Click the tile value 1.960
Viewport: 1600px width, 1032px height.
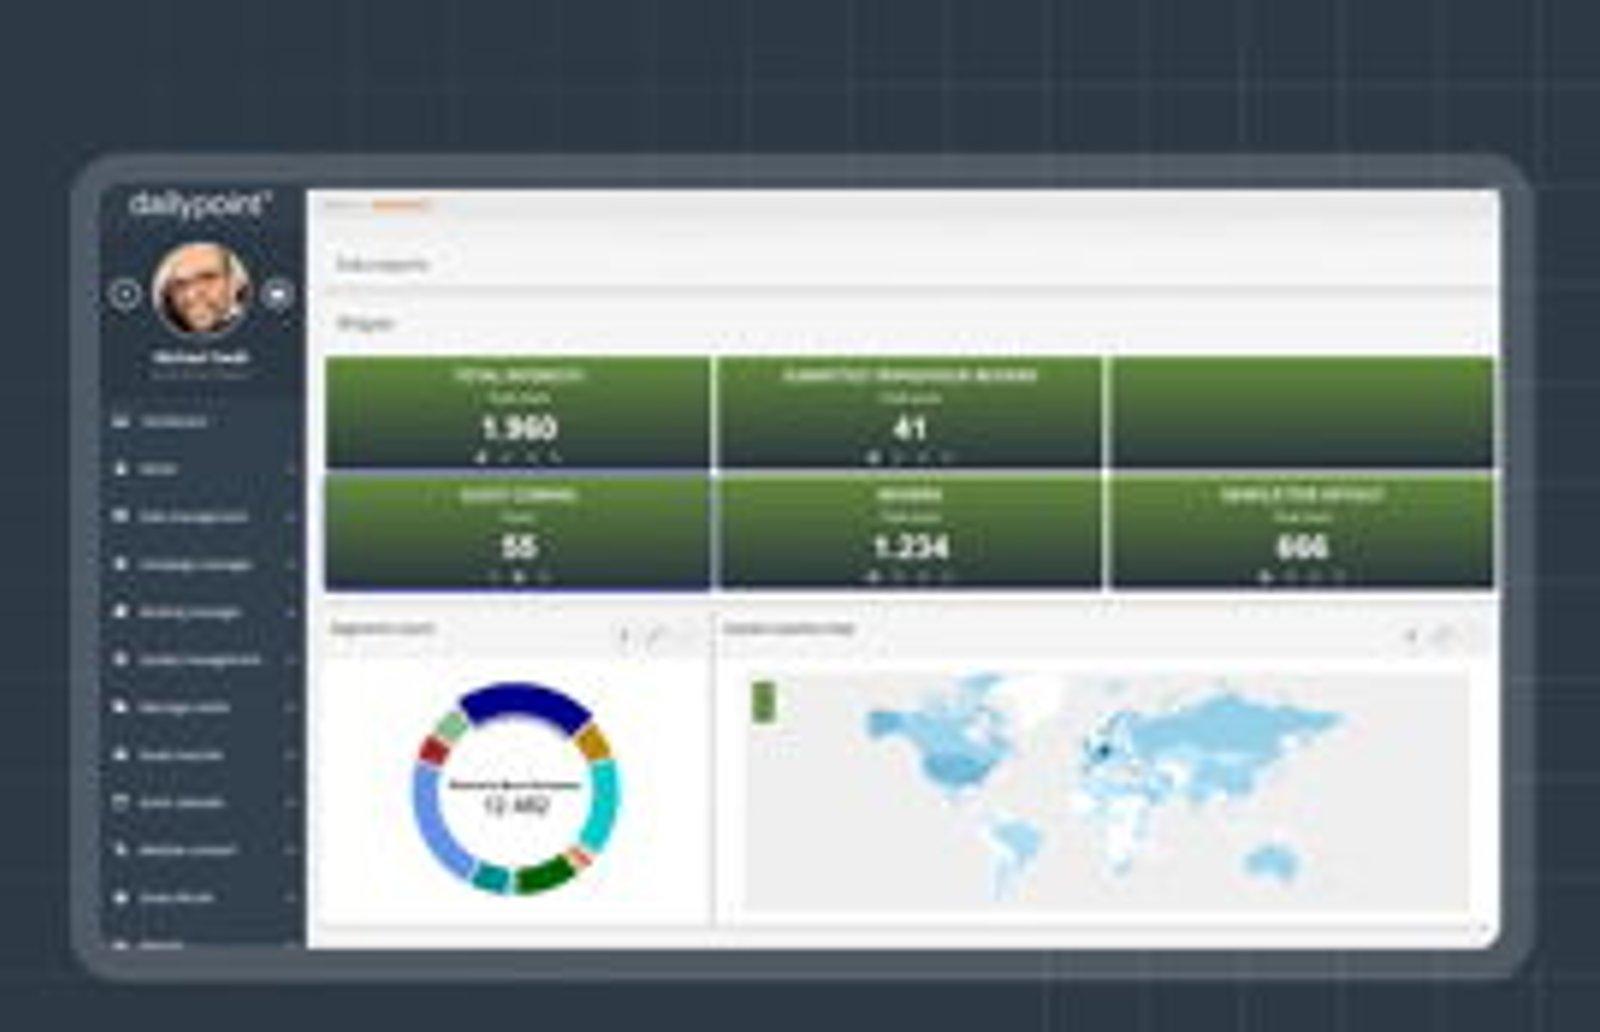coord(518,428)
